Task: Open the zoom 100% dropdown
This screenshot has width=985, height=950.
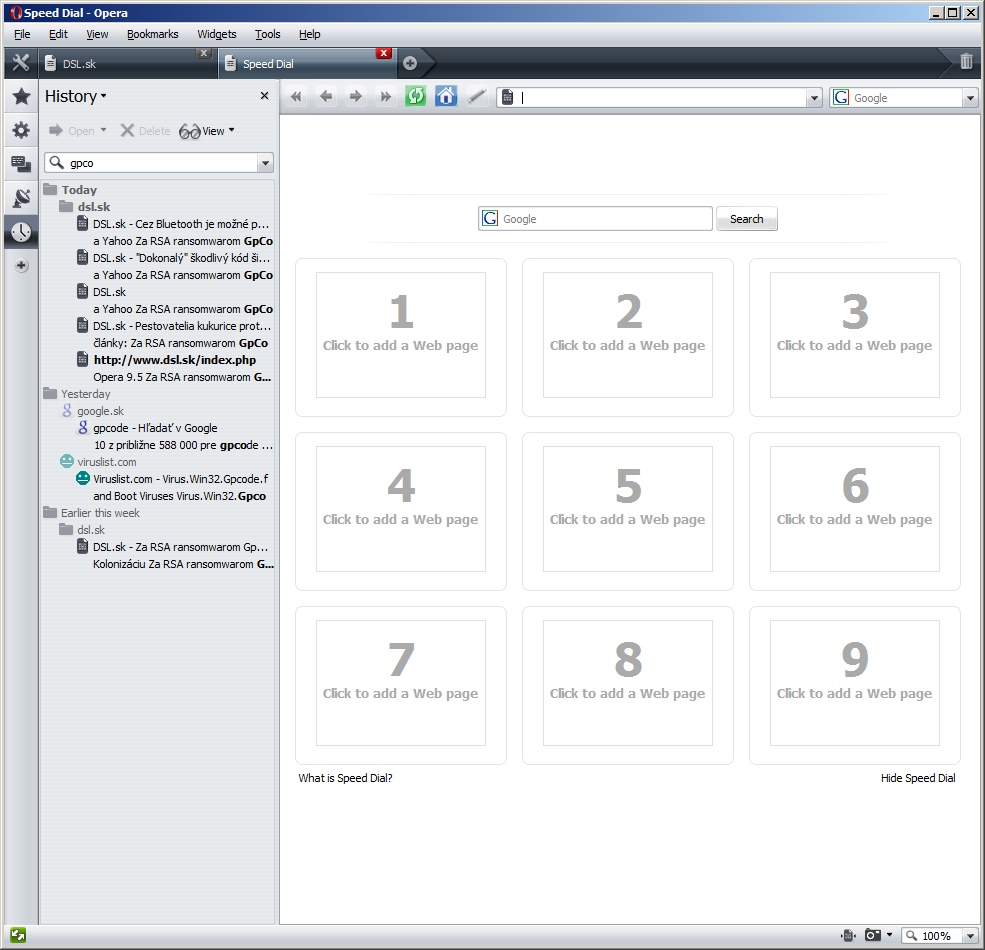Action: click(969, 936)
